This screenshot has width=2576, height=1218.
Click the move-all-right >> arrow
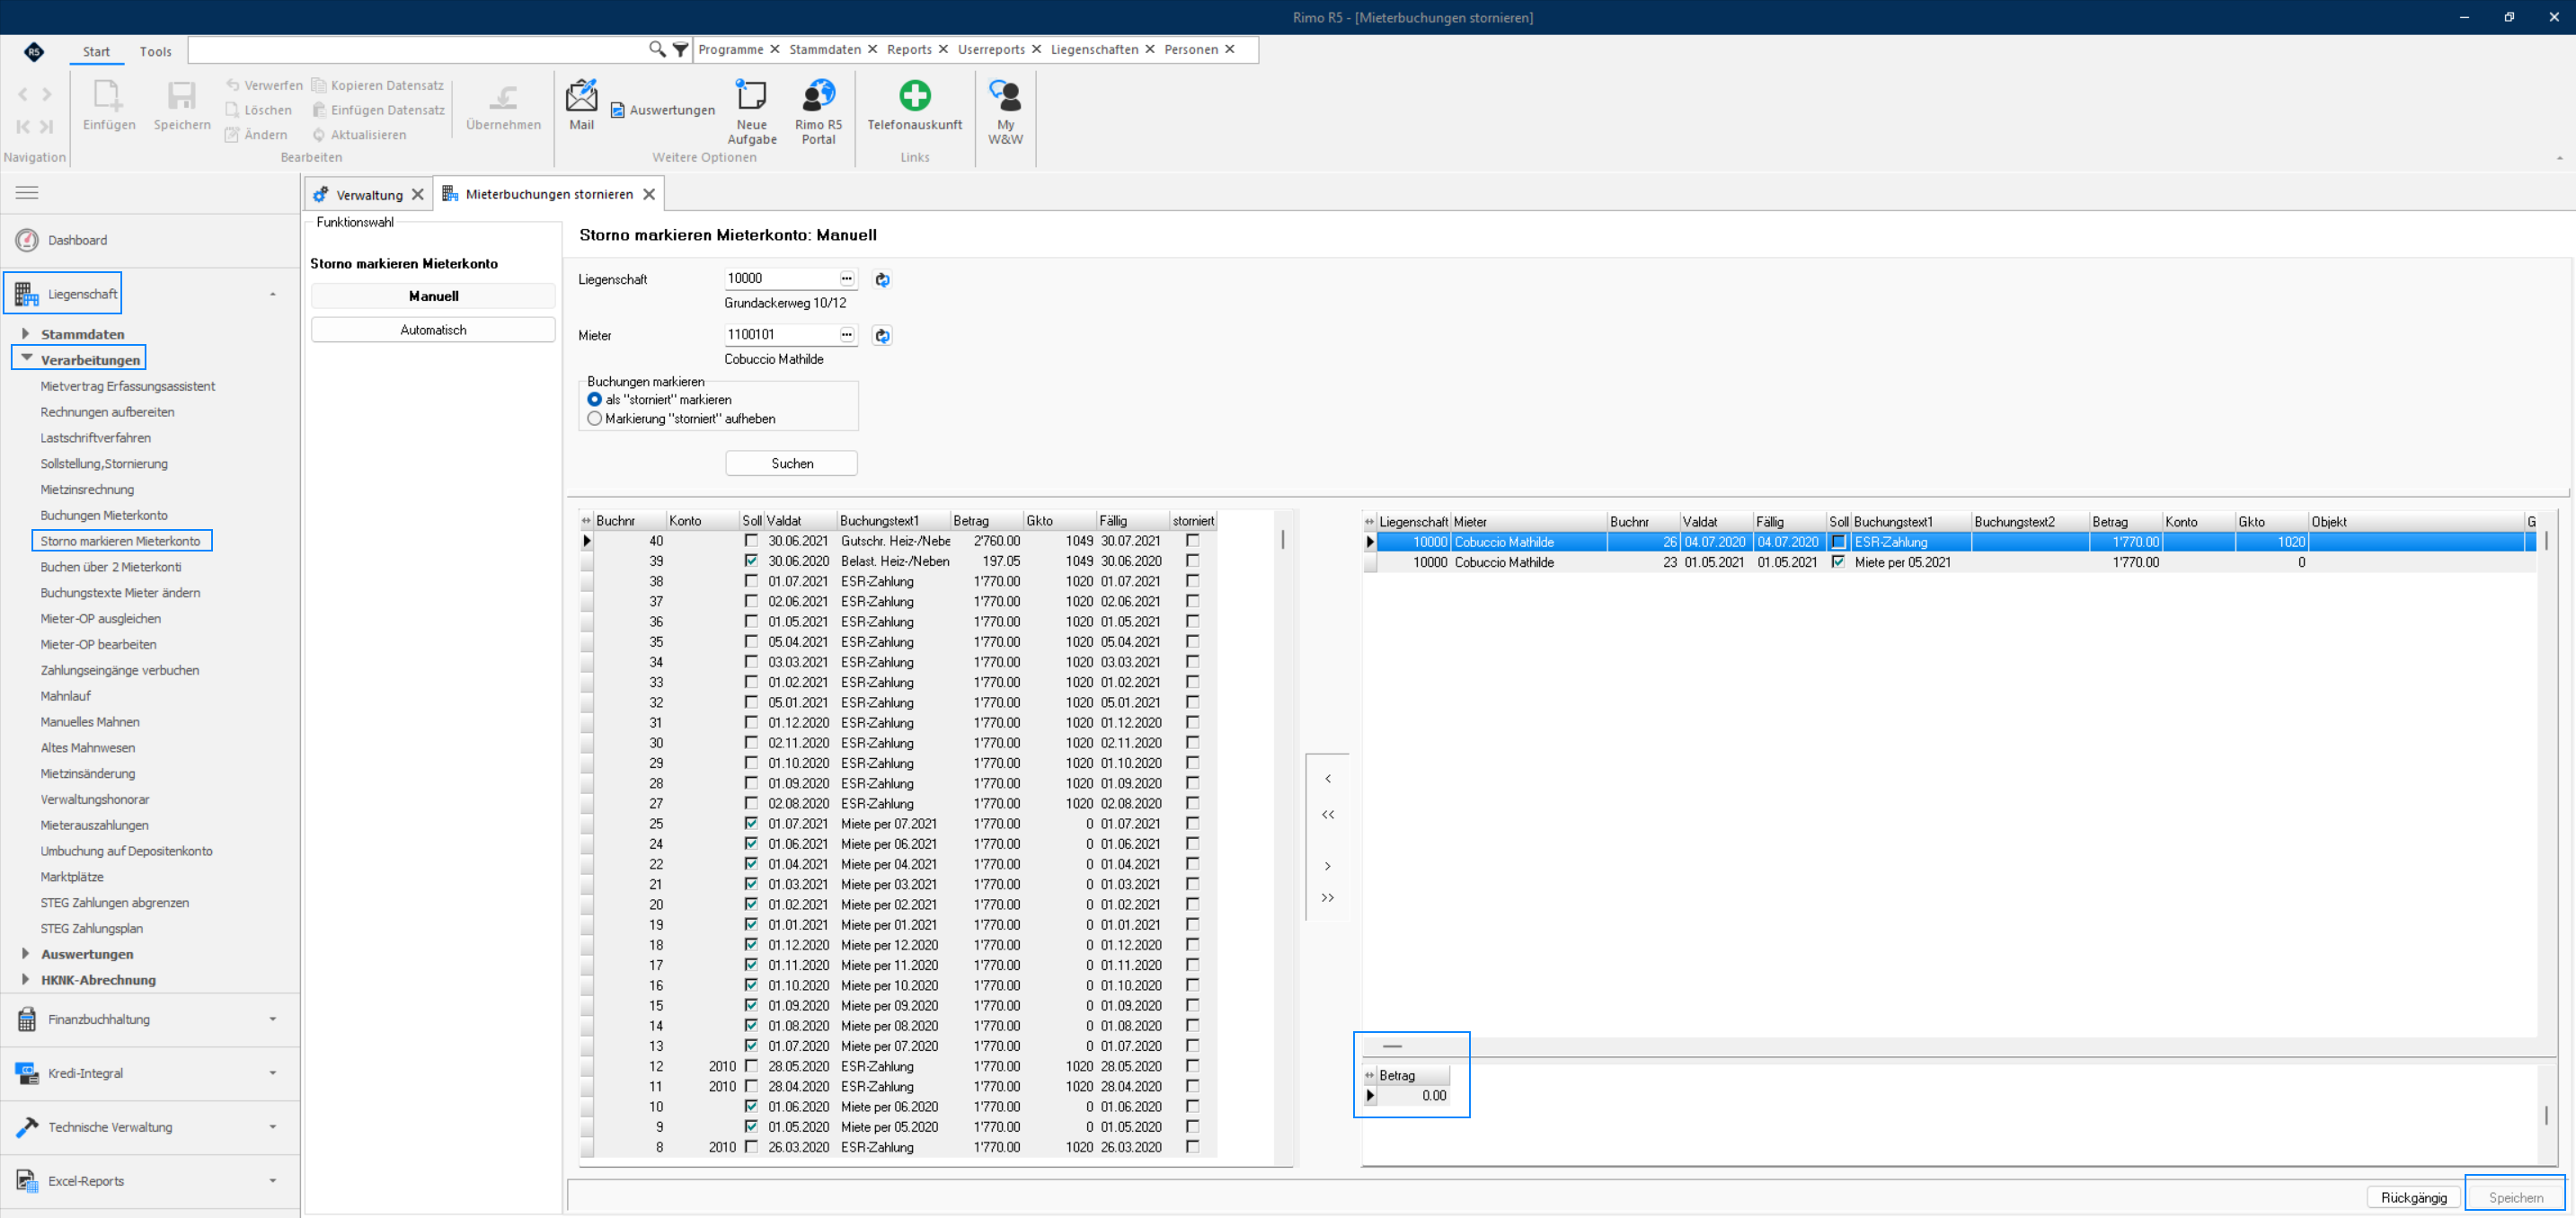[1327, 898]
